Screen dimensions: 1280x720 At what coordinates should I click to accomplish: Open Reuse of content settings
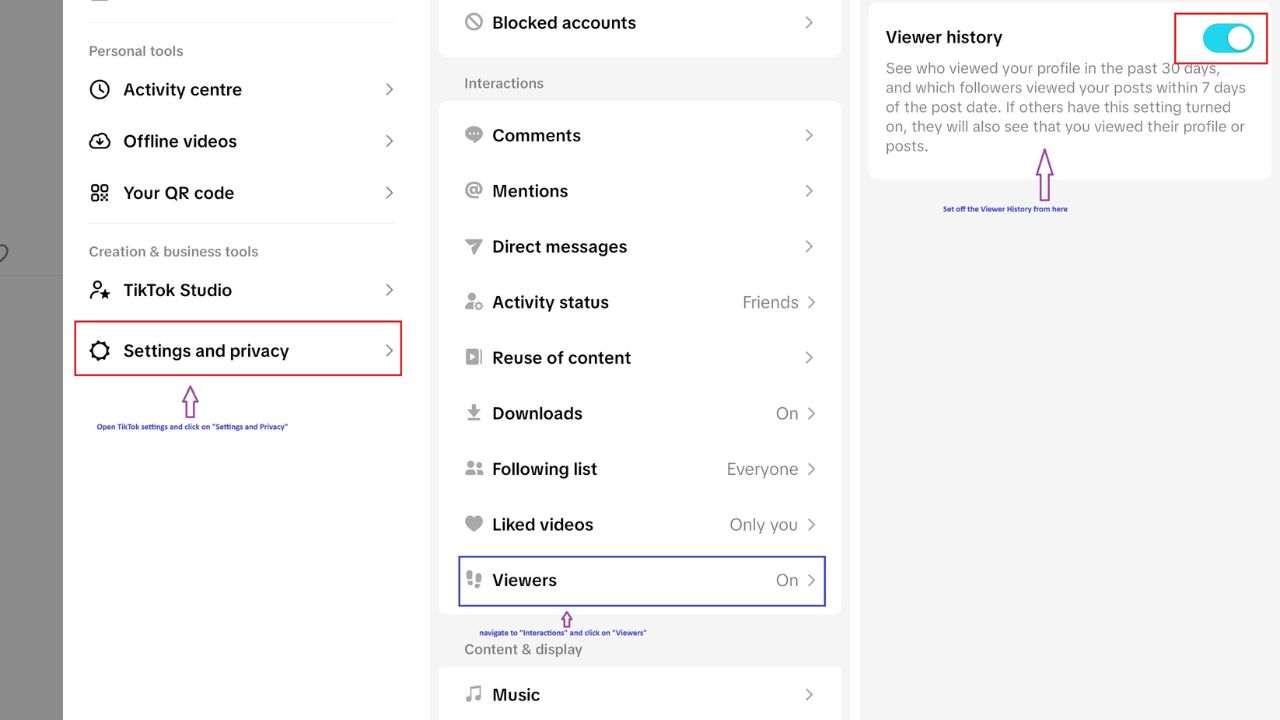click(x=640, y=357)
